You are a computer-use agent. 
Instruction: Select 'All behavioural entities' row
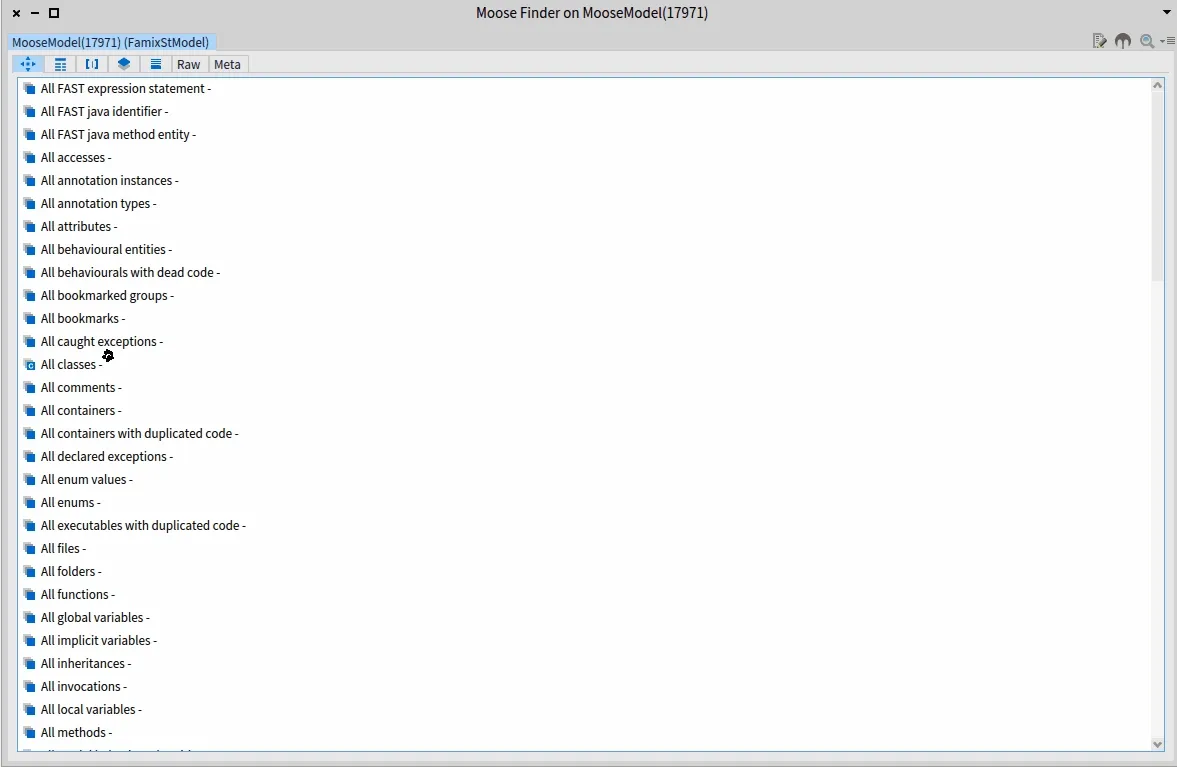tap(584, 249)
